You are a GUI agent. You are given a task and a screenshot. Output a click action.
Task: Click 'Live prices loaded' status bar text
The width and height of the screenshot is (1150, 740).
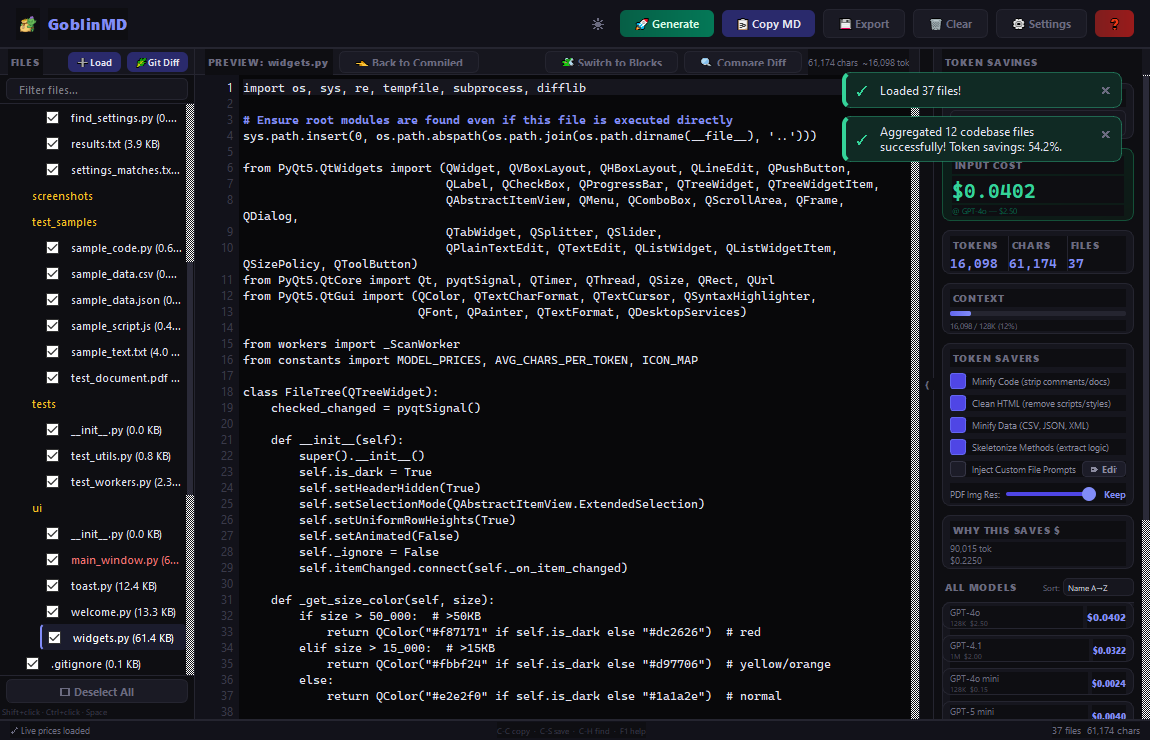[x=50, y=731]
